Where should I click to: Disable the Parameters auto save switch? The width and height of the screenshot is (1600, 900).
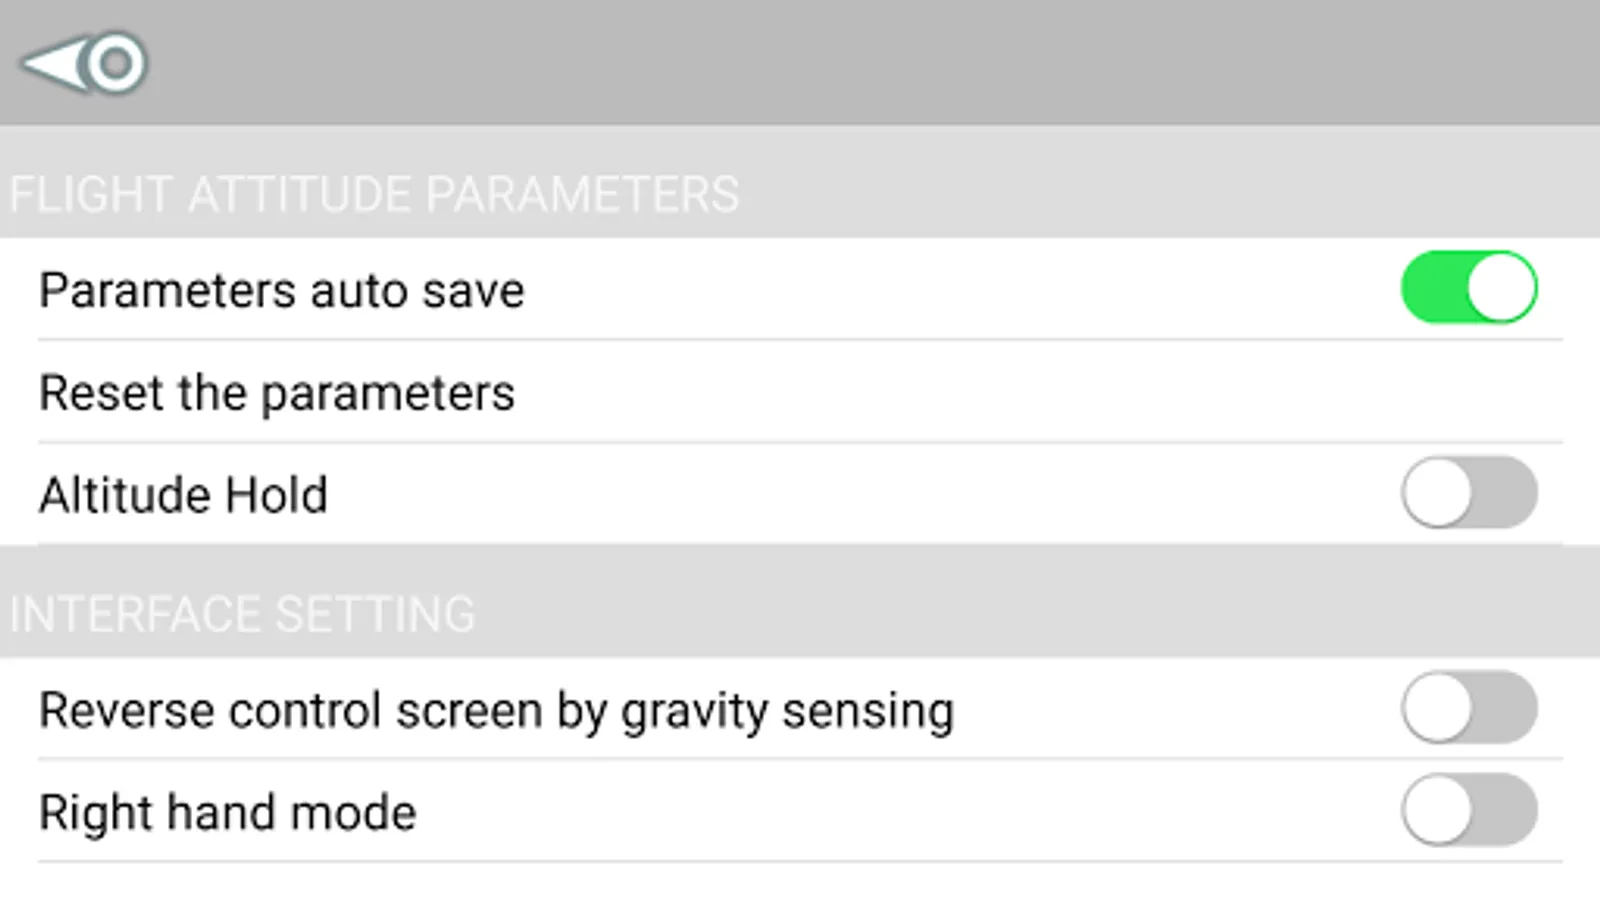click(x=1468, y=288)
